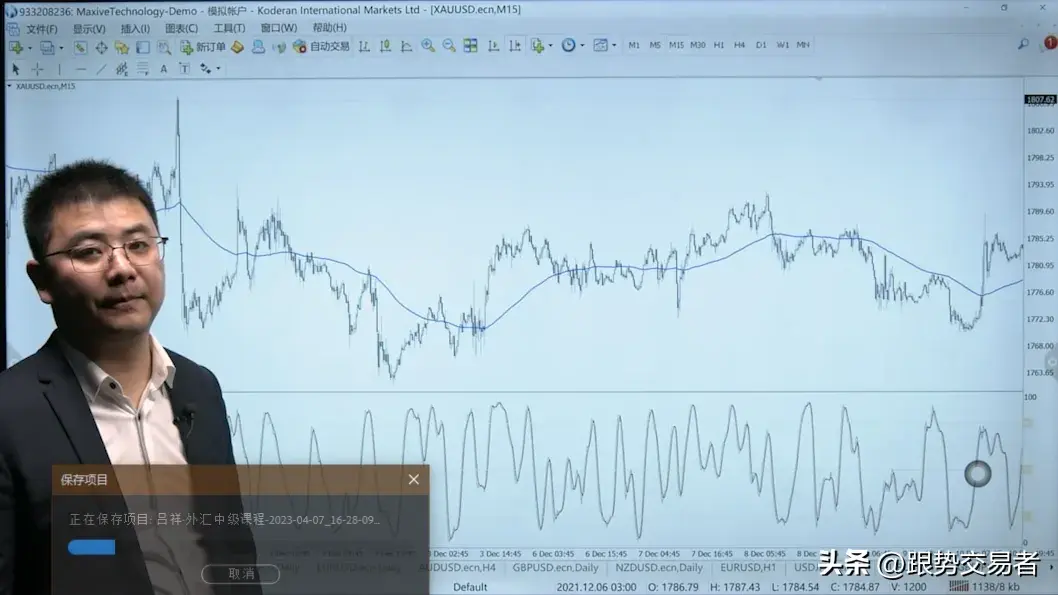Select the M1 timeframe
Image resolution: width=1058 pixels, height=595 pixels.
[634, 45]
